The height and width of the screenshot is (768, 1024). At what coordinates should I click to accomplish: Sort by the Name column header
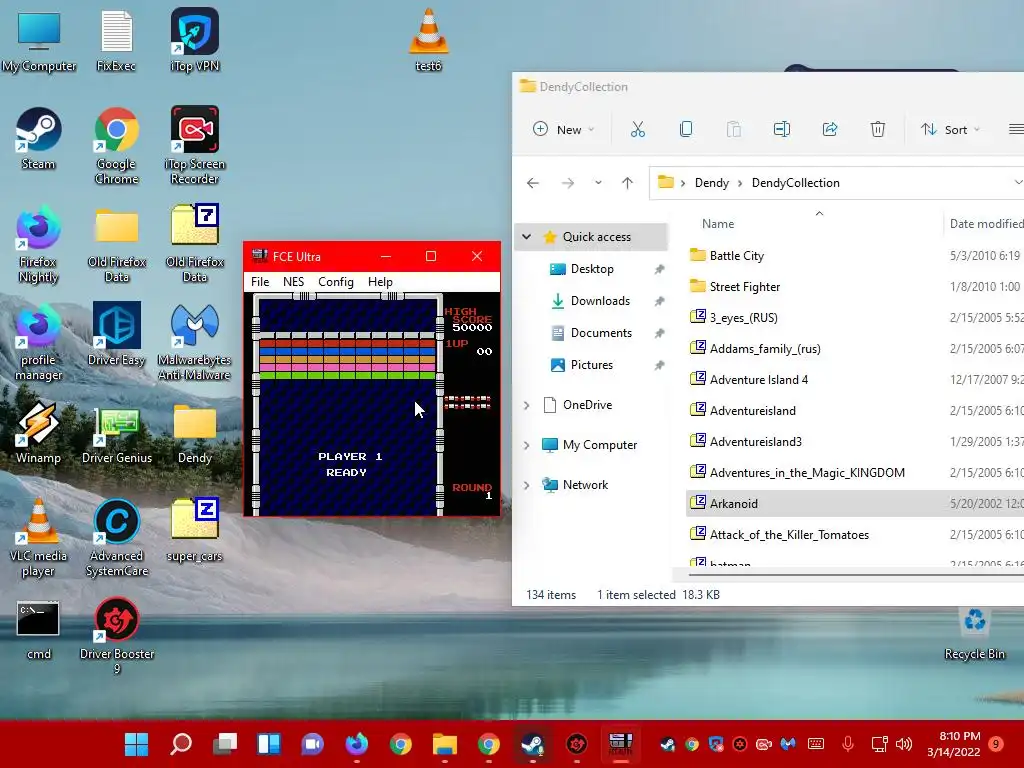718,224
